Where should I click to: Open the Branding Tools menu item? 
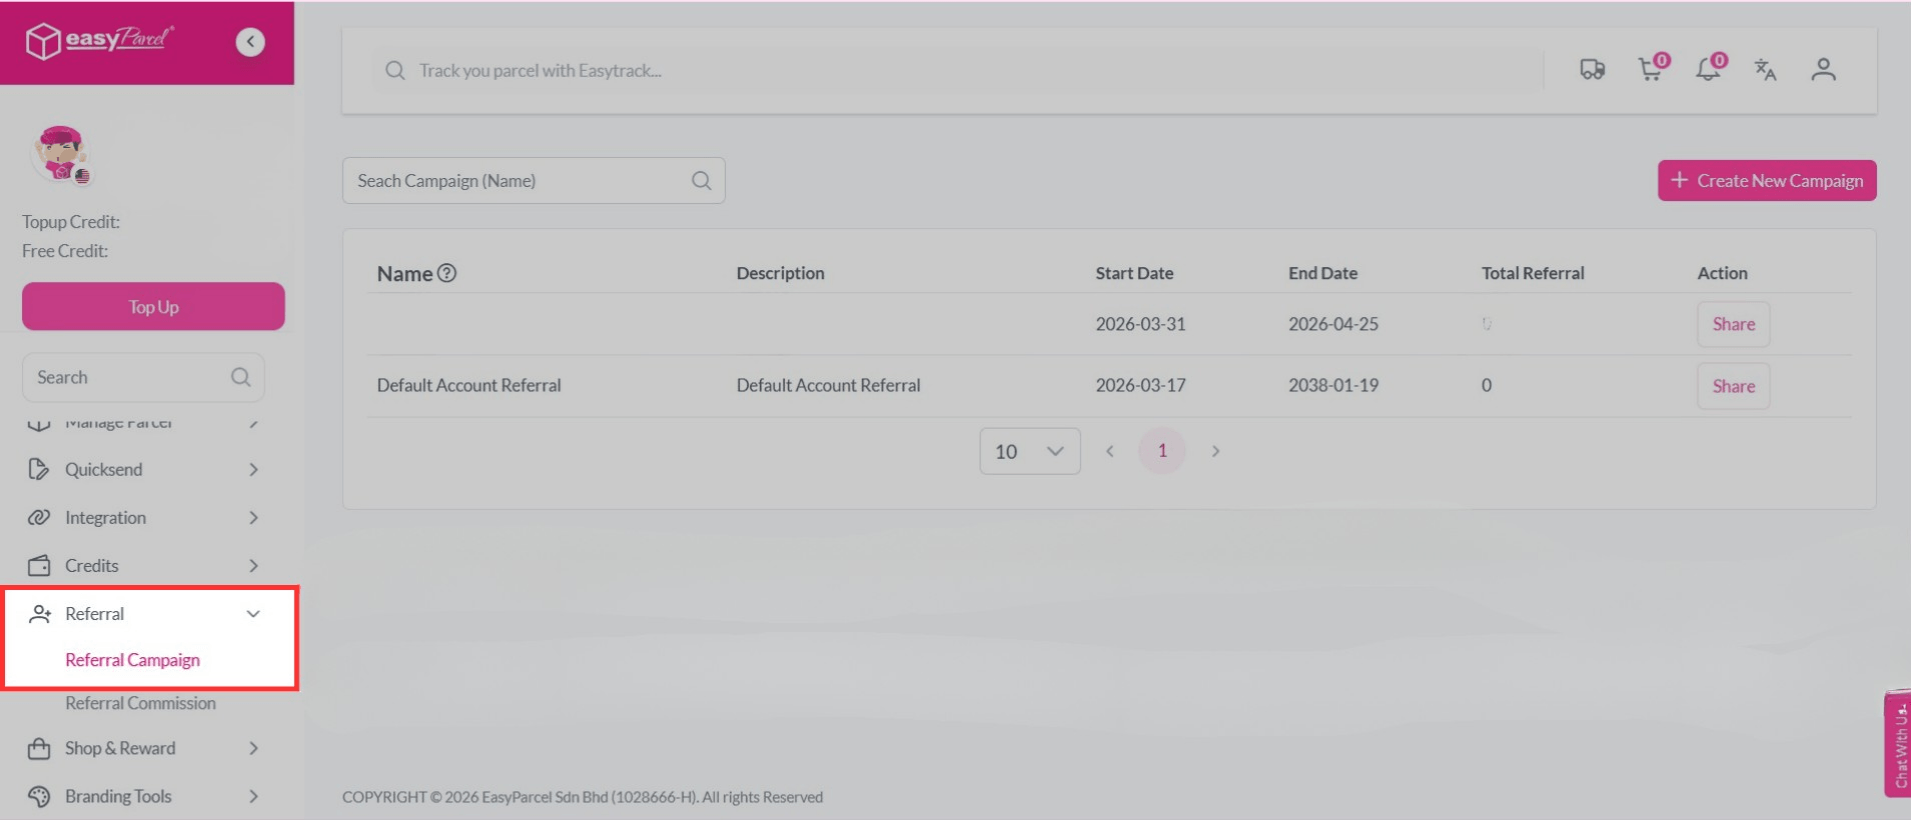(x=146, y=796)
